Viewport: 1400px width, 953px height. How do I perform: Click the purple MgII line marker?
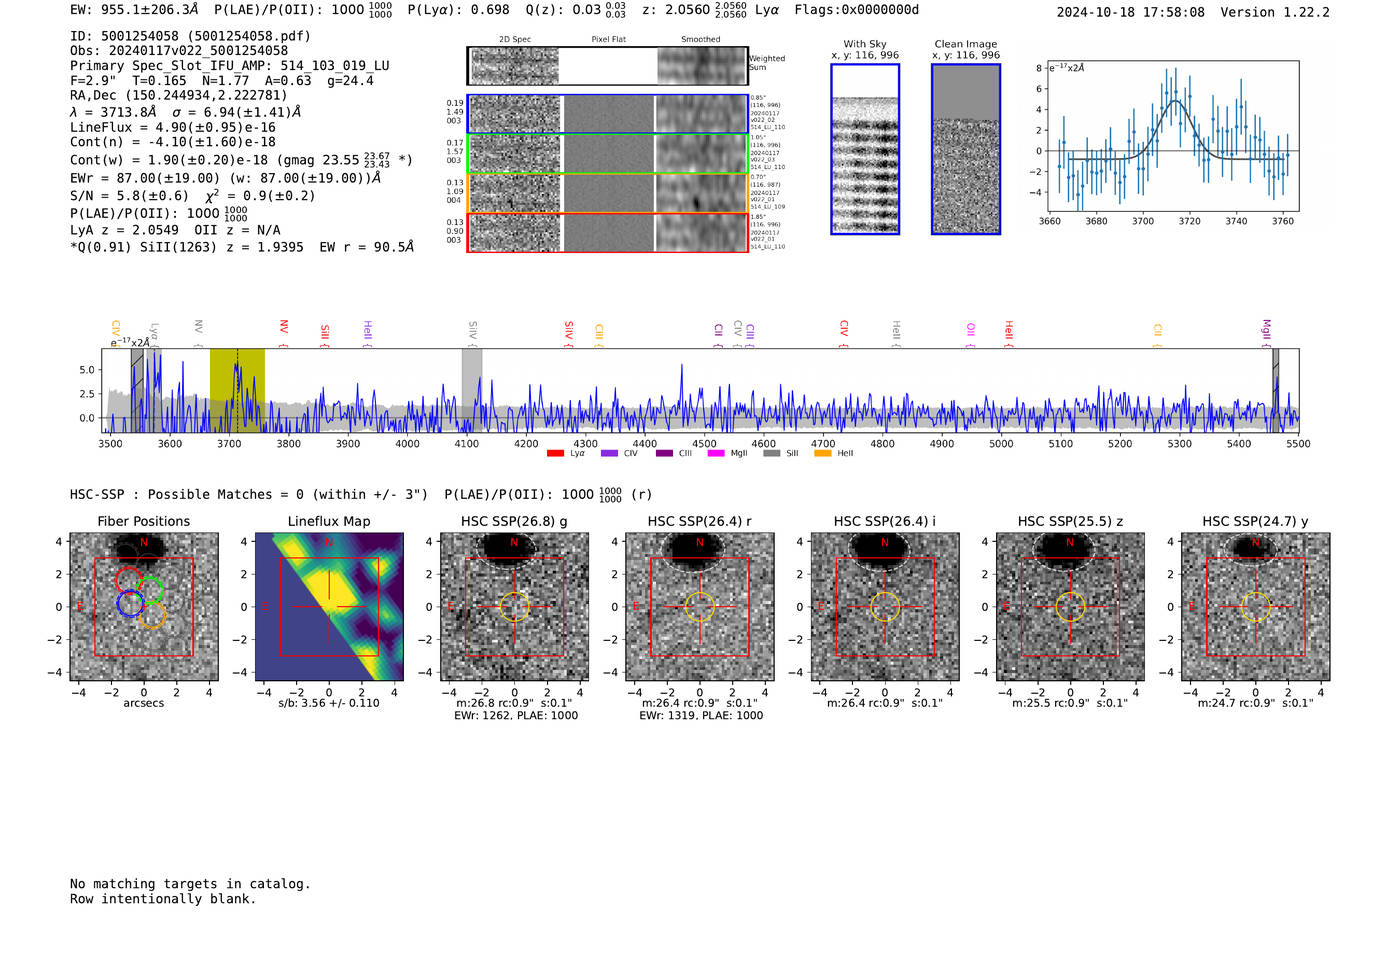click(x=1266, y=333)
